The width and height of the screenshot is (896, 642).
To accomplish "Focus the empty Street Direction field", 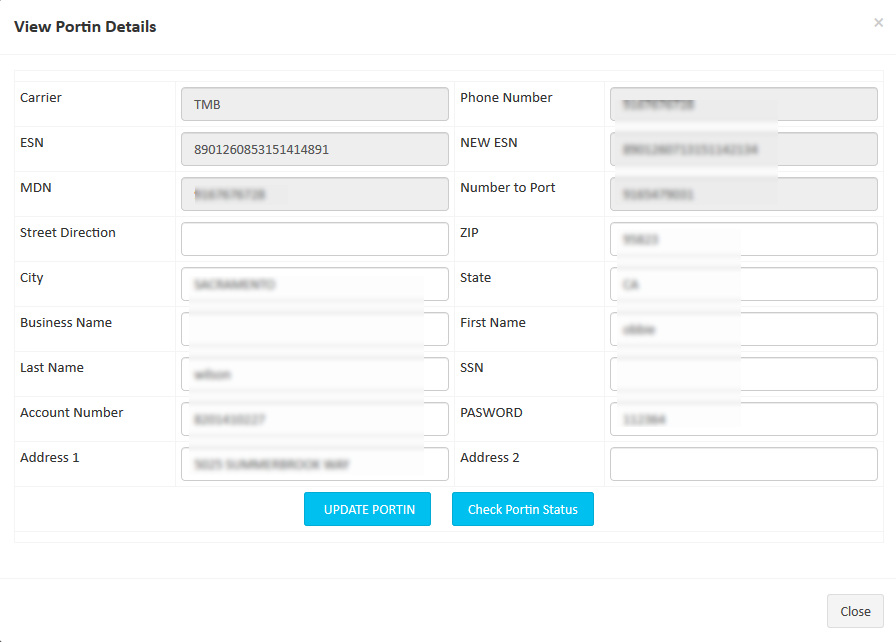I will (315, 239).
